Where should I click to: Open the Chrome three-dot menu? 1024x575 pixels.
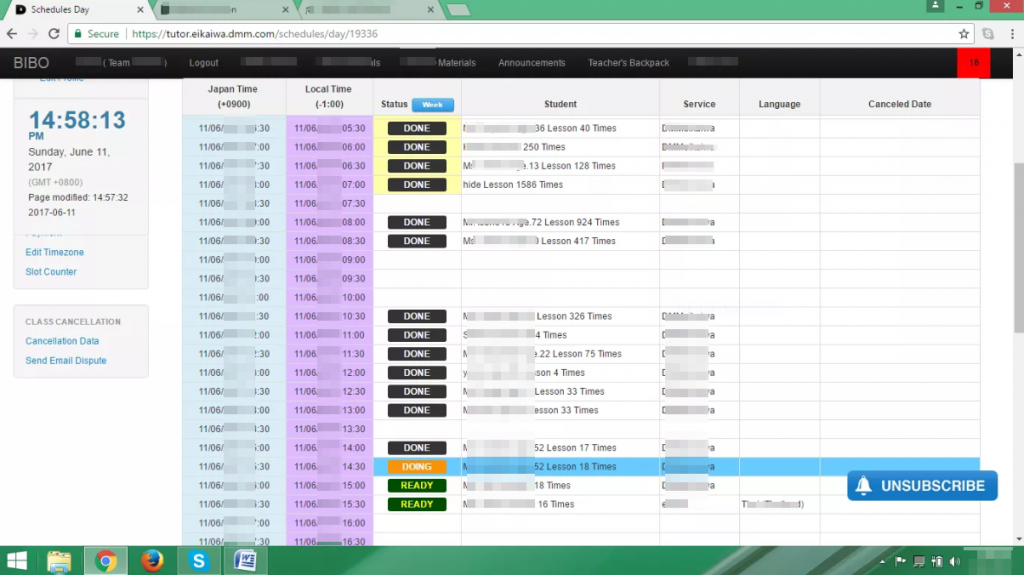[x=1011, y=33]
